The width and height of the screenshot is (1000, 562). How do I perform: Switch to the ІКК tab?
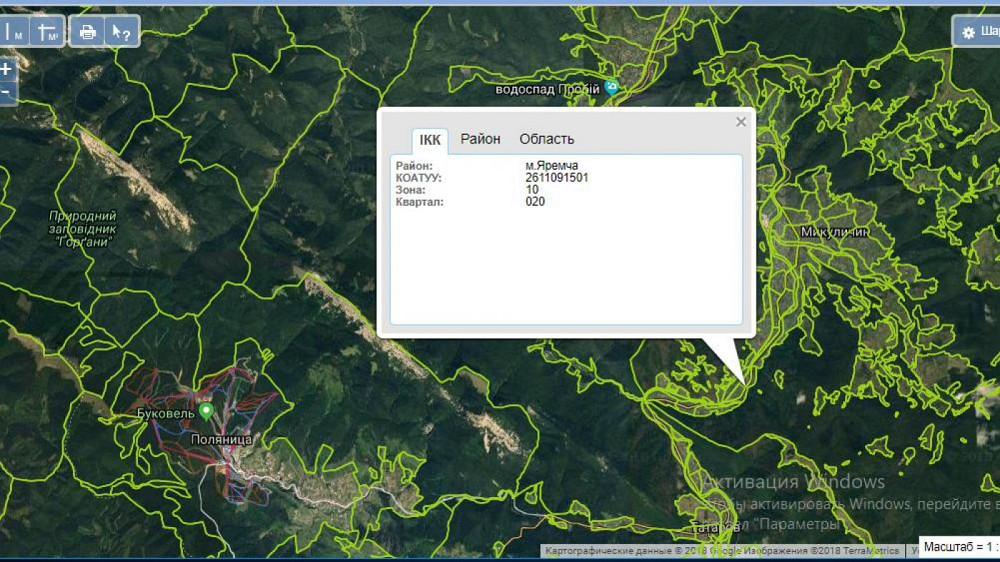click(x=430, y=140)
